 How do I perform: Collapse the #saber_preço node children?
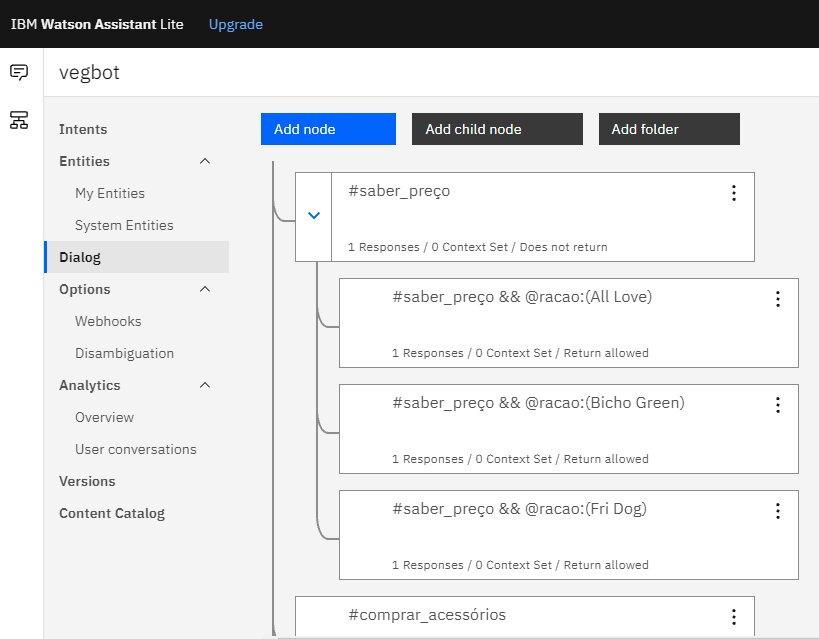[314, 215]
